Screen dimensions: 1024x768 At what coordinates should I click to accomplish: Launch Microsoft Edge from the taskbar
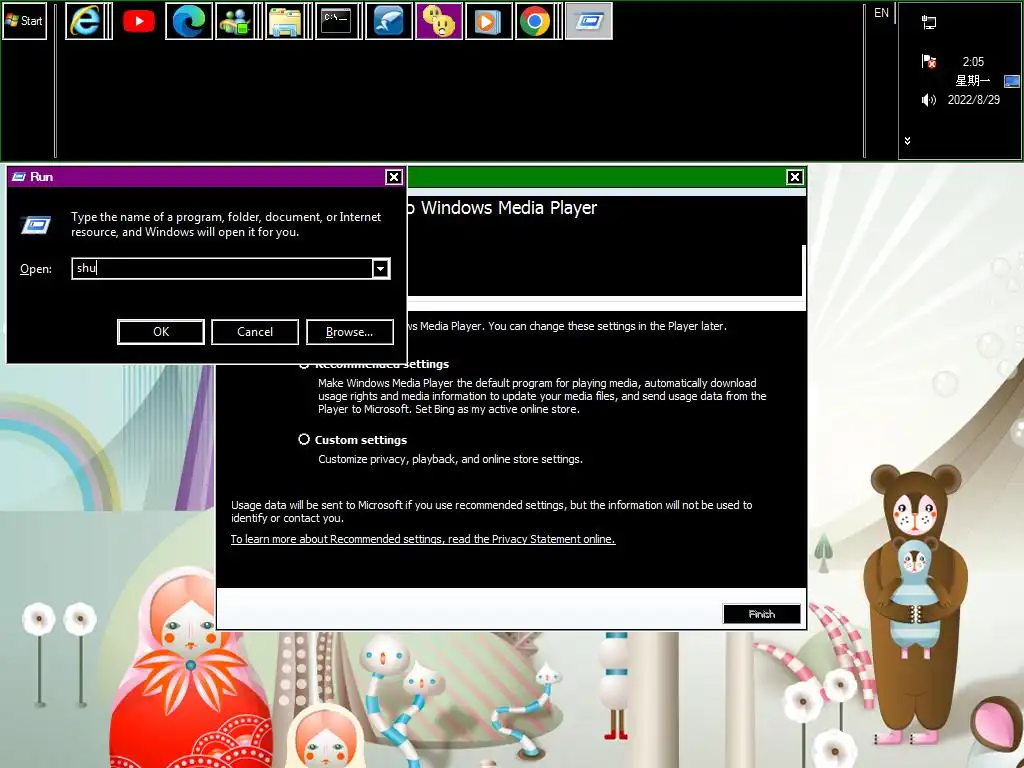[189, 21]
